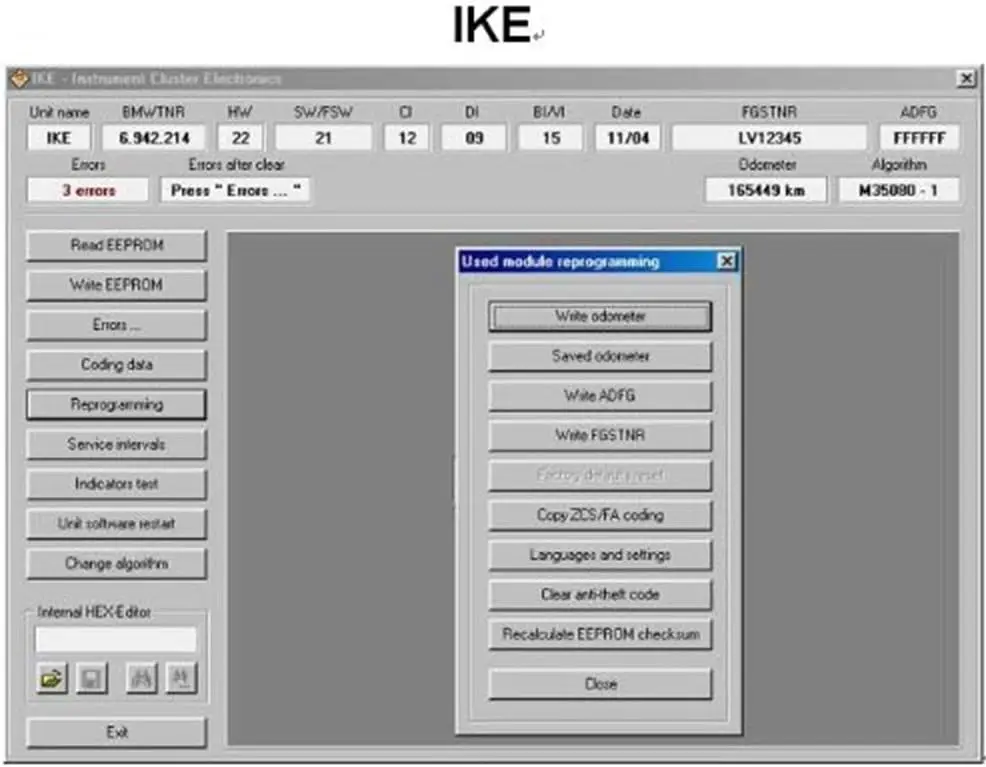Viewport: 986px width, 767px height.
Task: Click Read EEPROM
Action: (x=117, y=245)
